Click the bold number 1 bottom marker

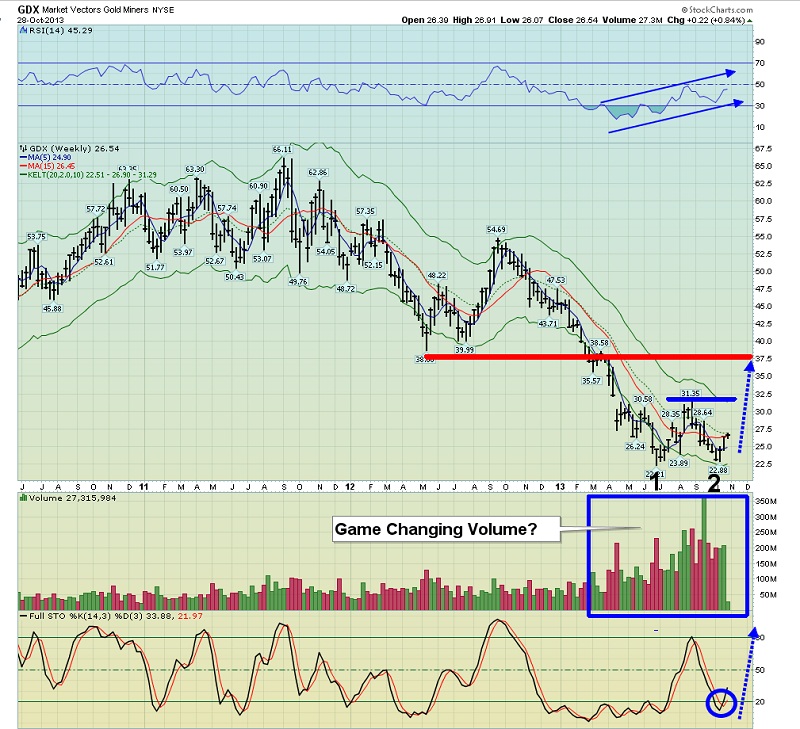(x=657, y=484)
